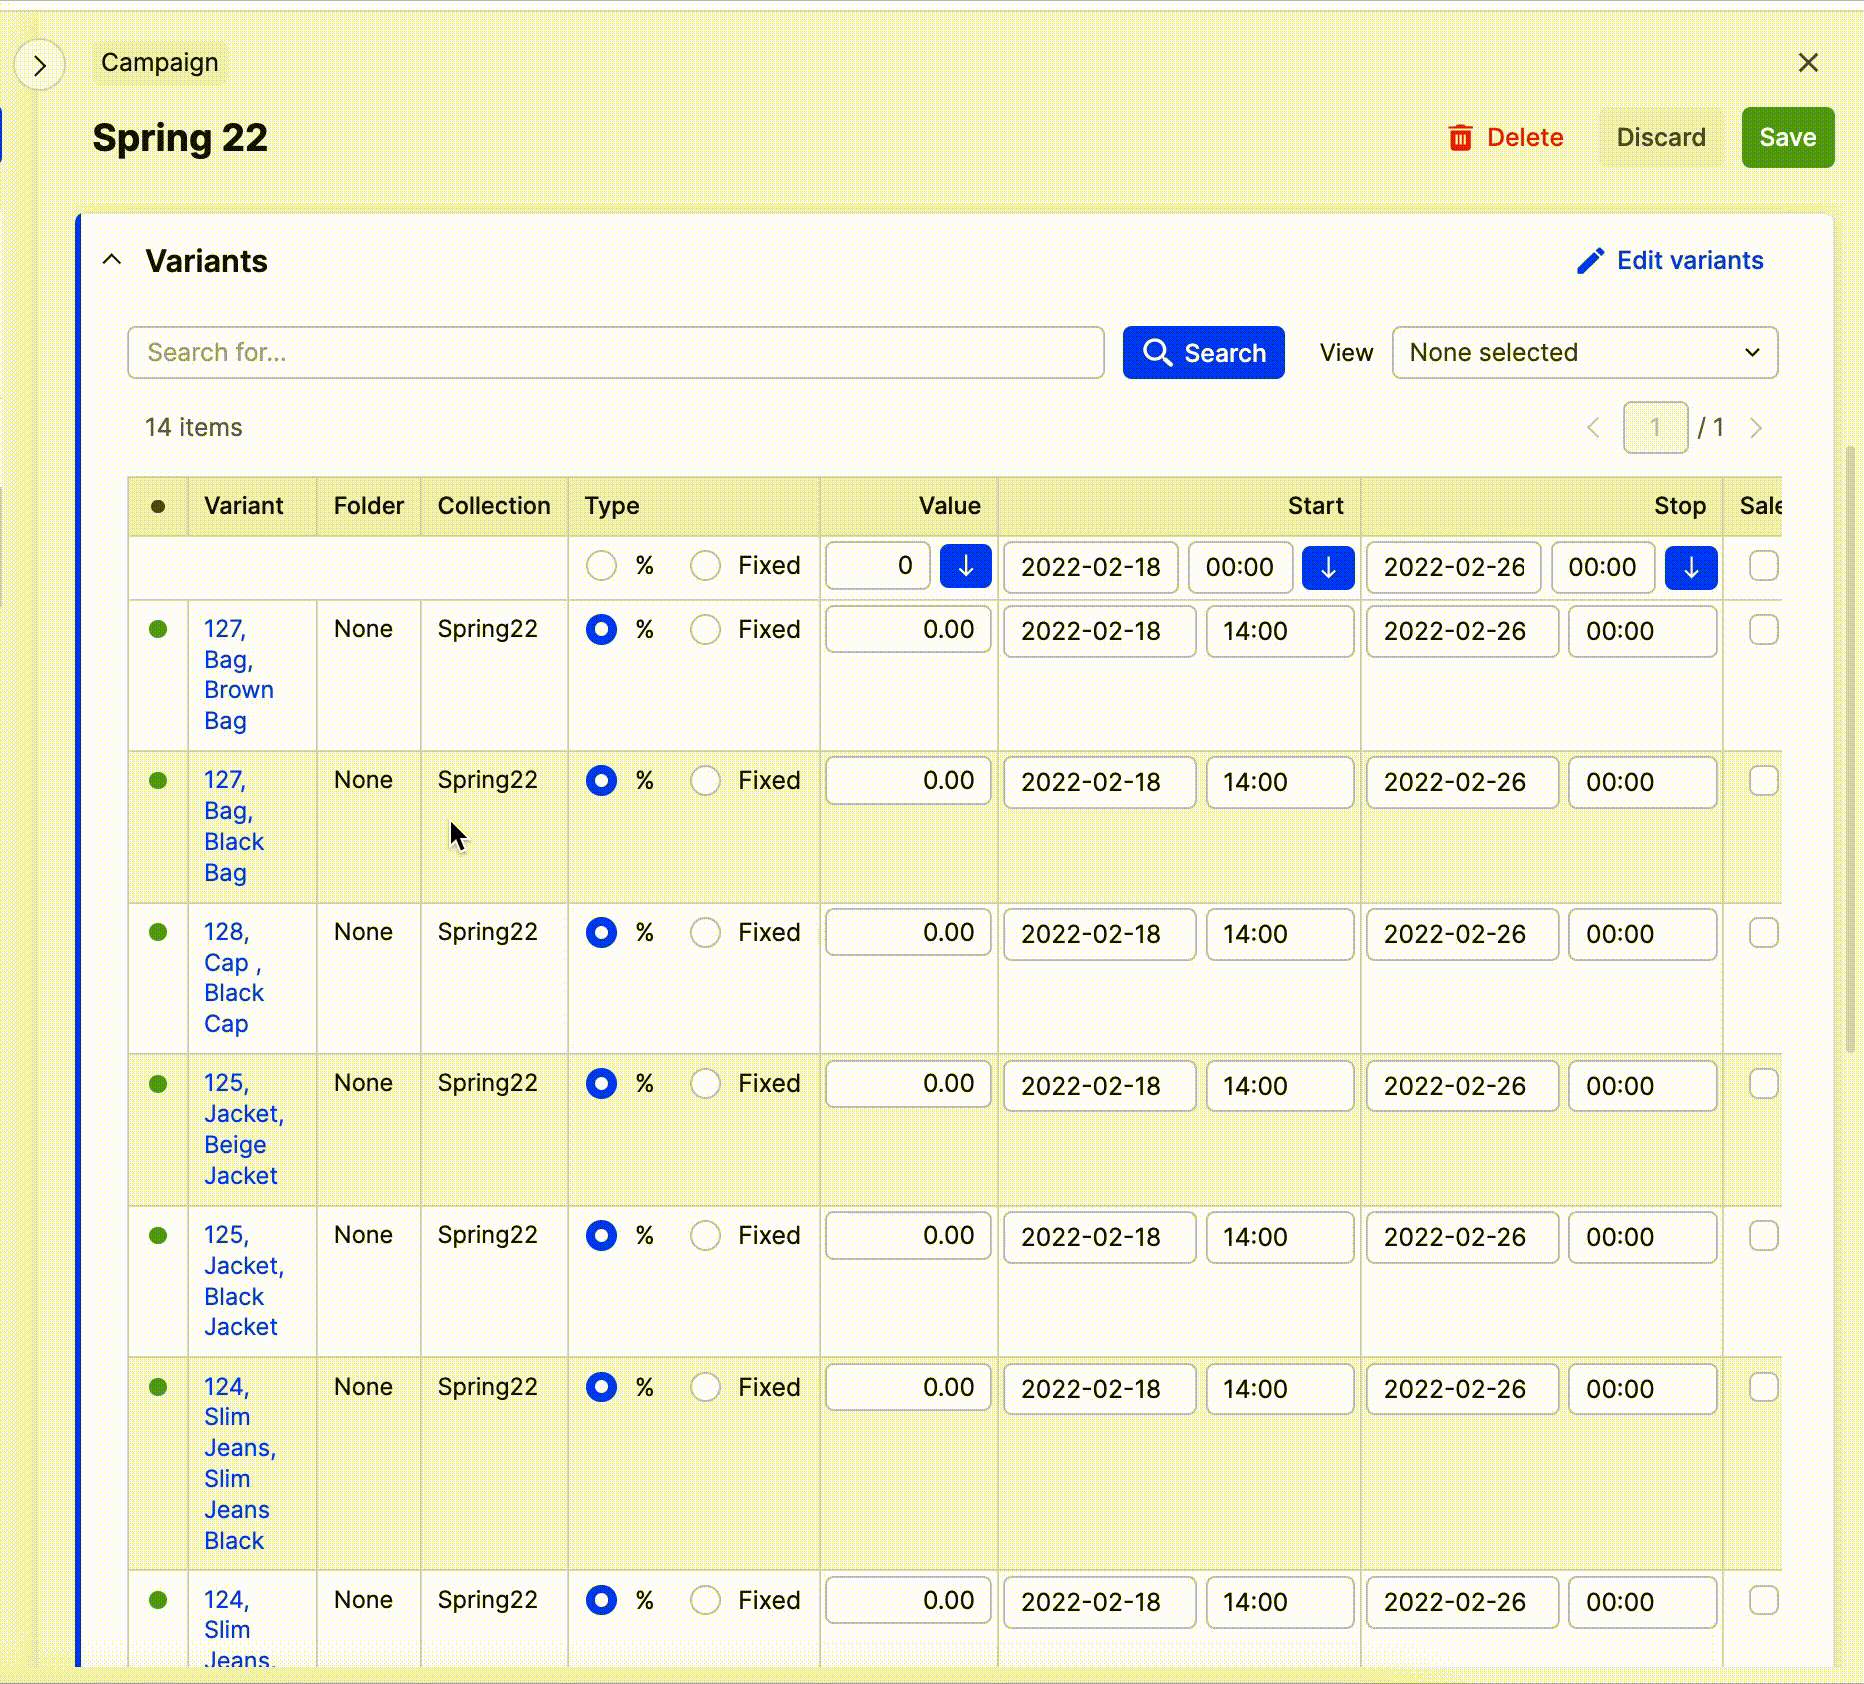
Task: Tick Sale checkbox for Black Cap
Action: tap(1763, 933)
